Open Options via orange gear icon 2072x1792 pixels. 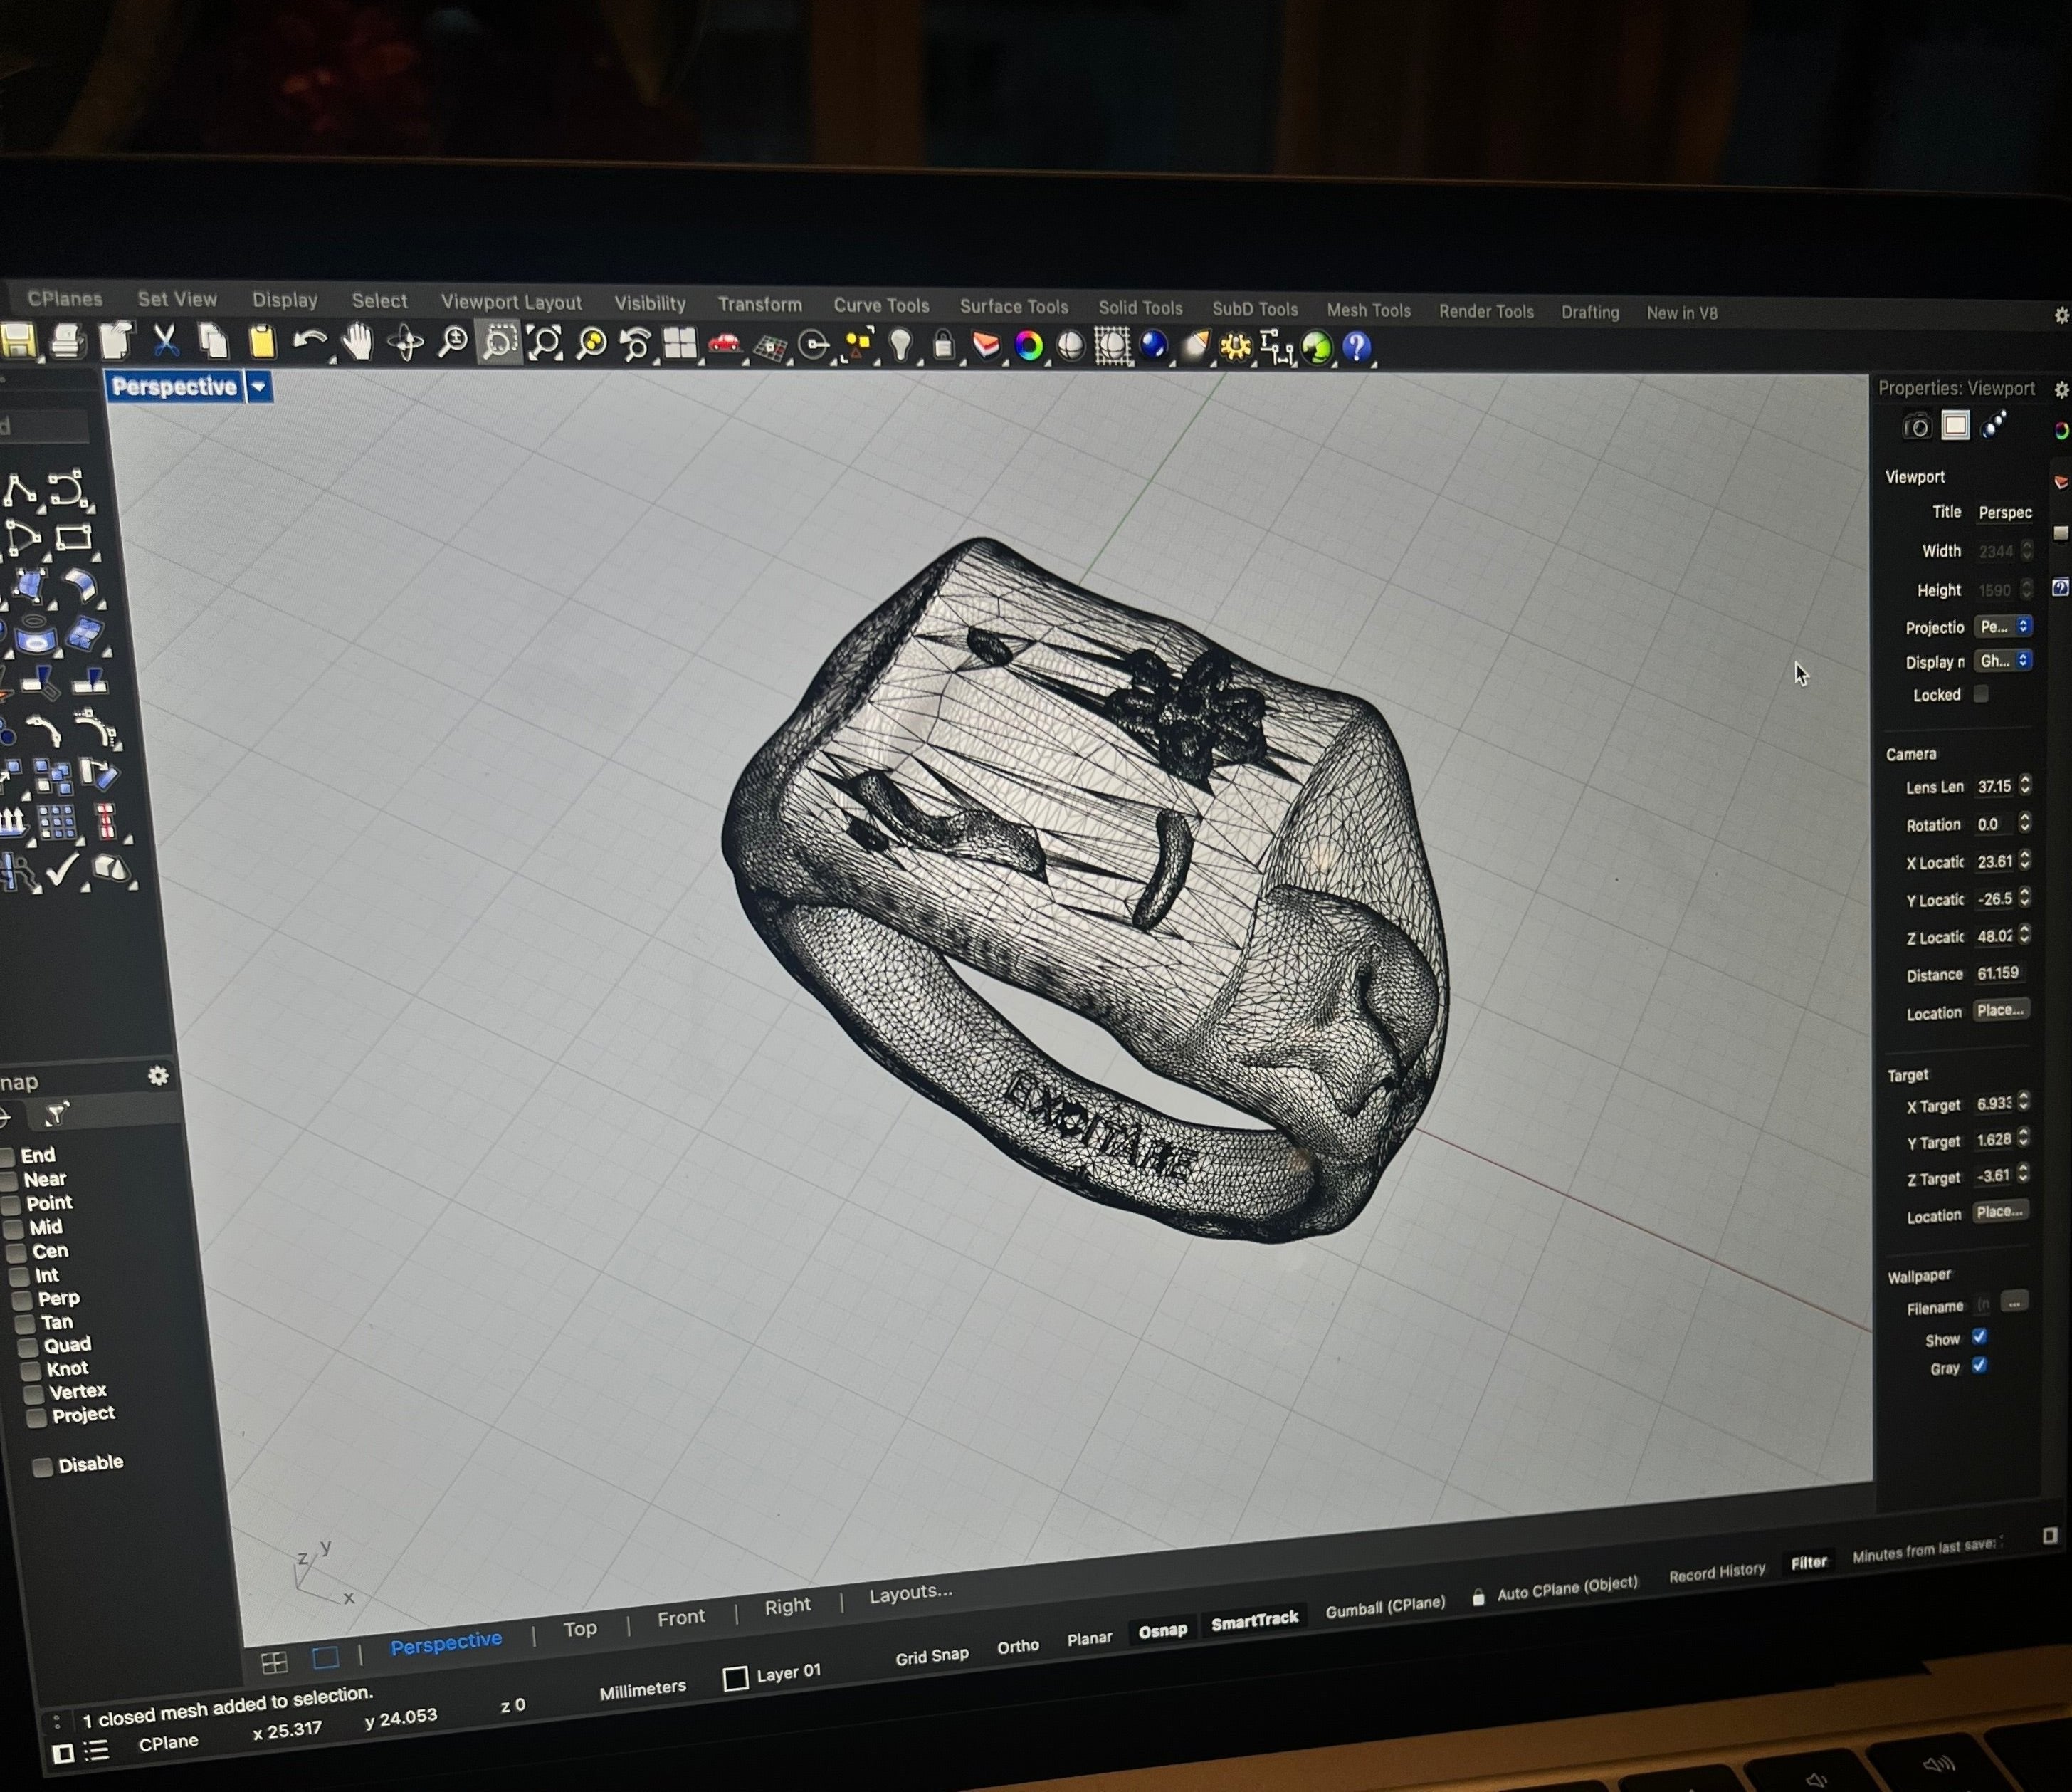click(1236, 347)
